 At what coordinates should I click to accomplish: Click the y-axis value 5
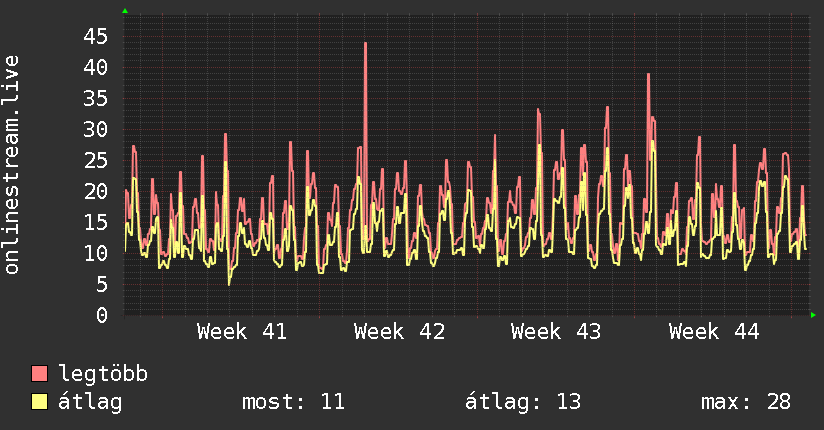point(102,284)
